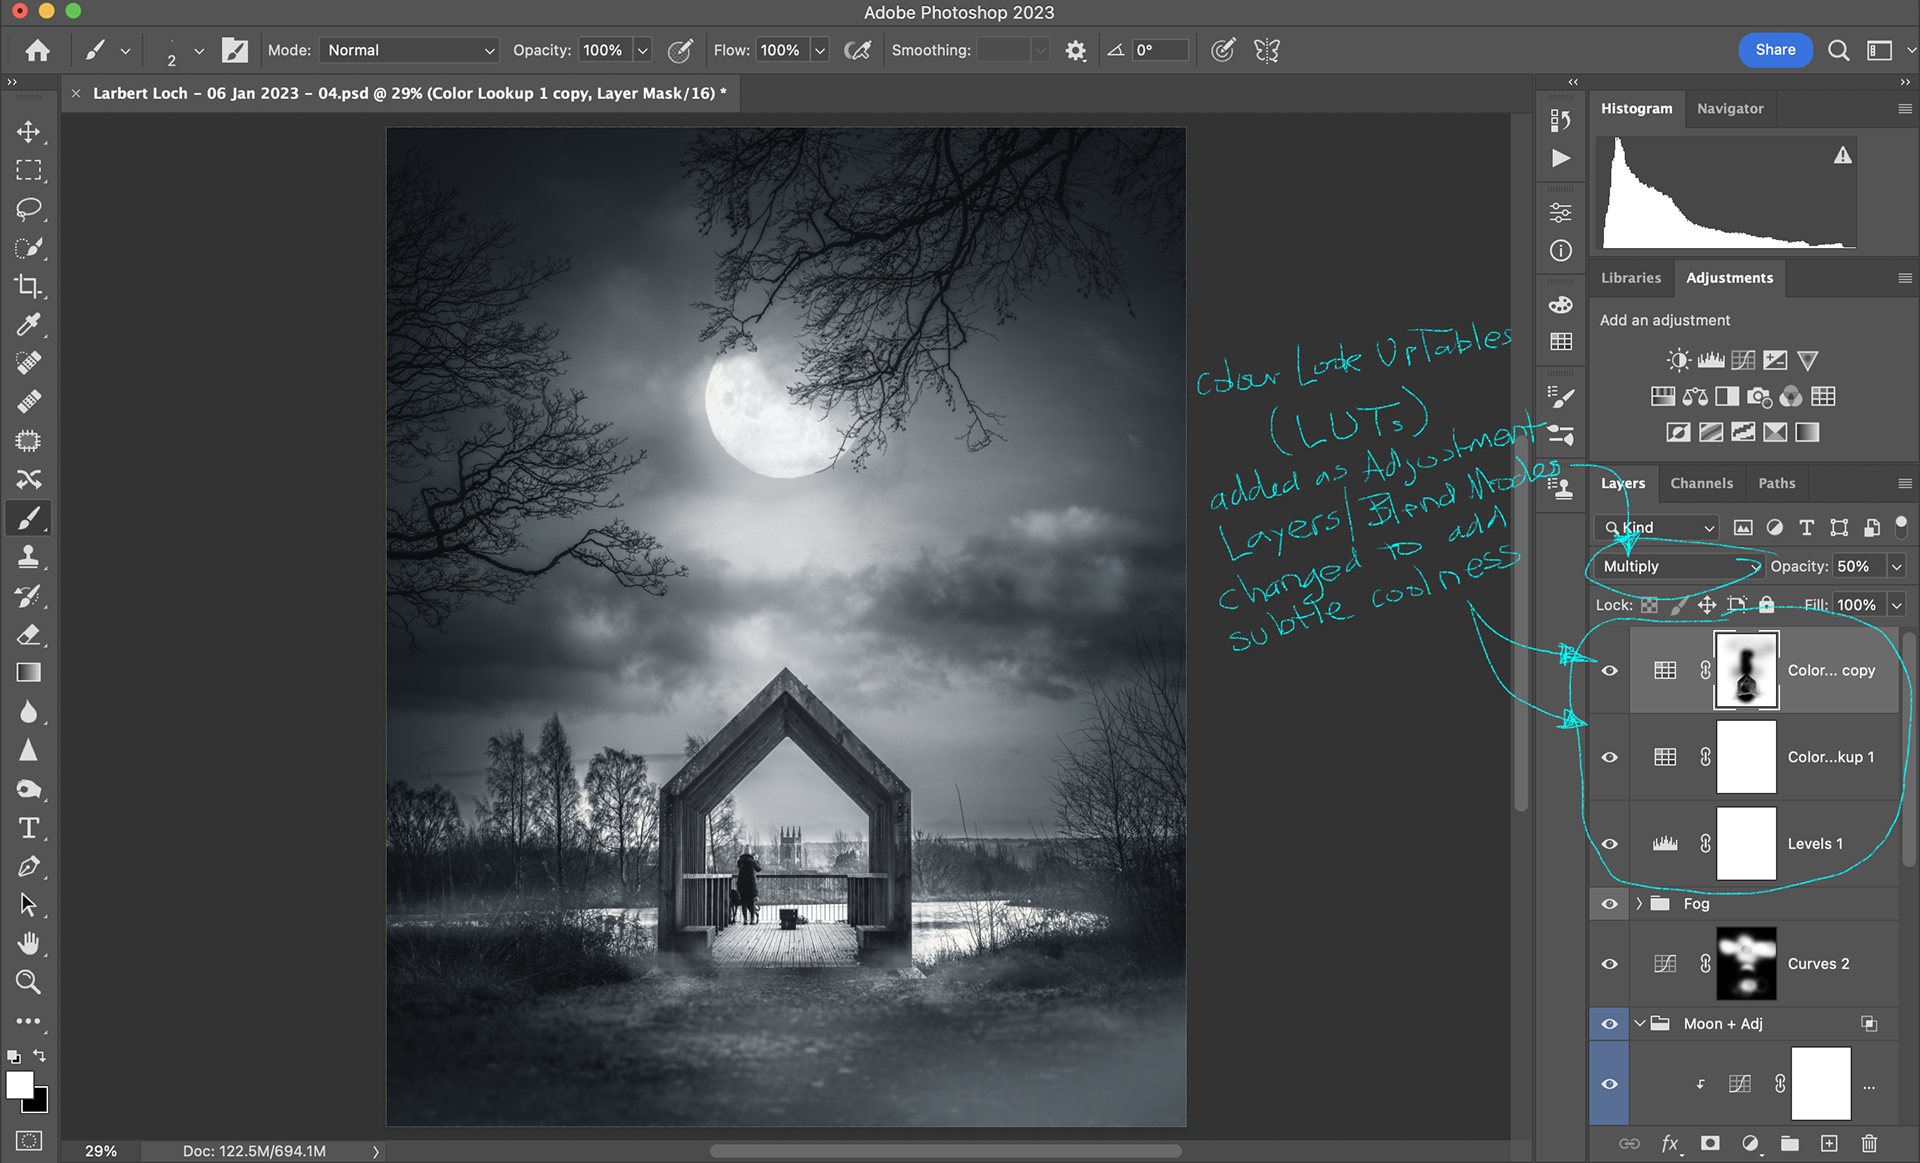Select the Move tool
The image size is (1920, 1163).
click(28, 132)
